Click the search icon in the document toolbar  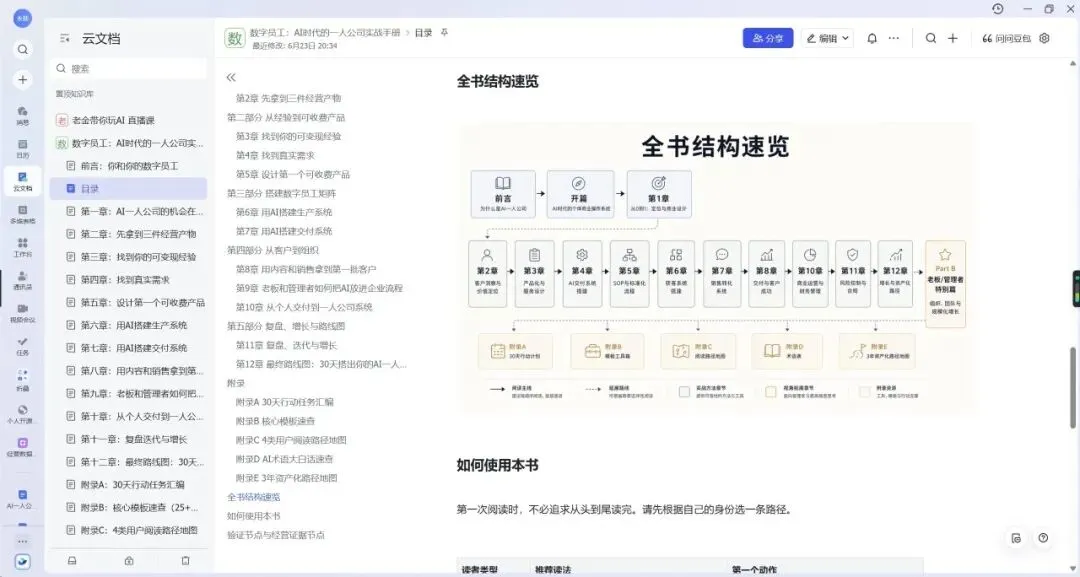click(931, 39)
